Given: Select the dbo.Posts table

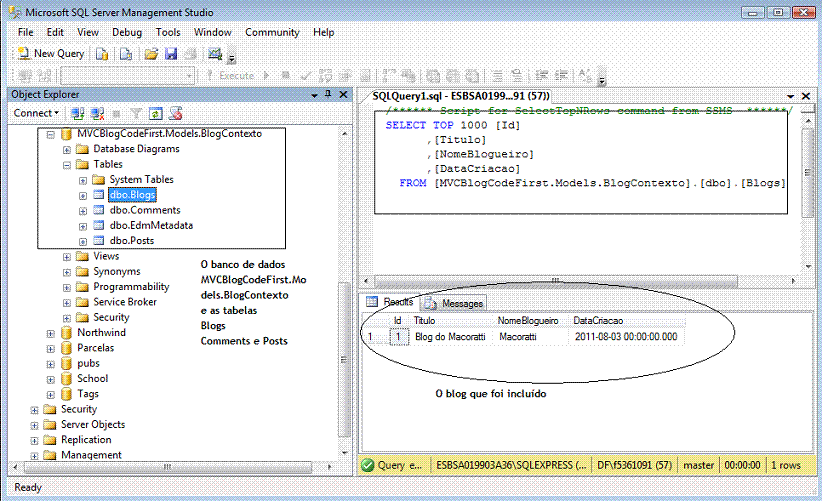Looking at the screenshot, I should [x=132, y=241].
